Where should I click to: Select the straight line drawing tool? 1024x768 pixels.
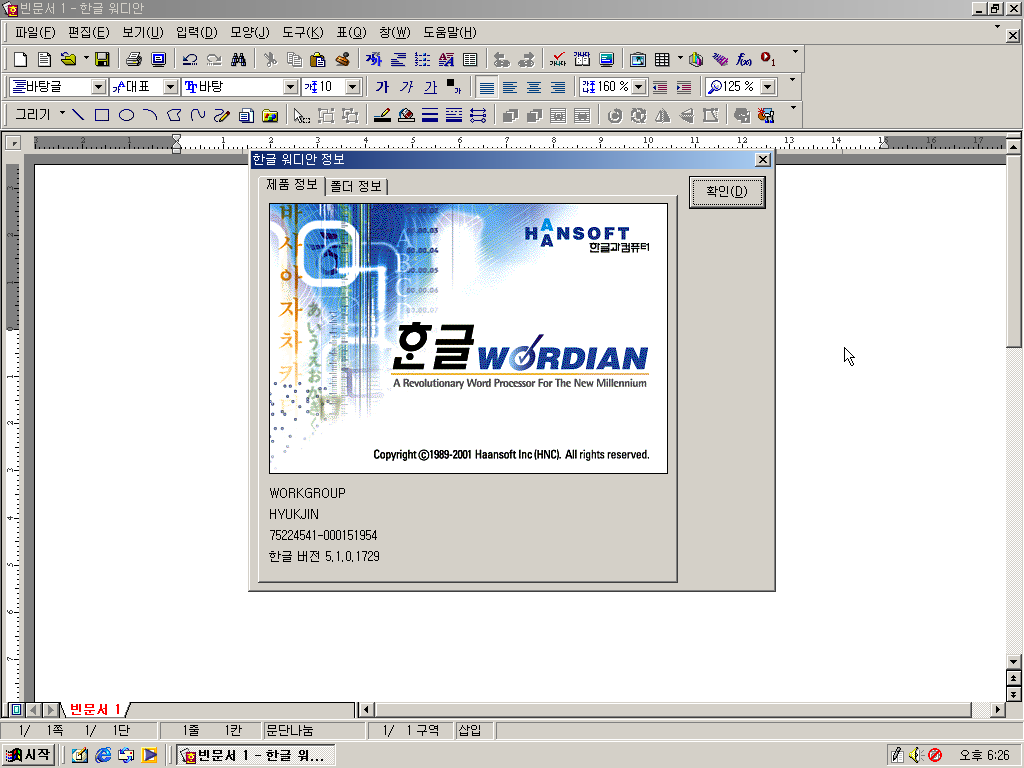coord(78,116)
